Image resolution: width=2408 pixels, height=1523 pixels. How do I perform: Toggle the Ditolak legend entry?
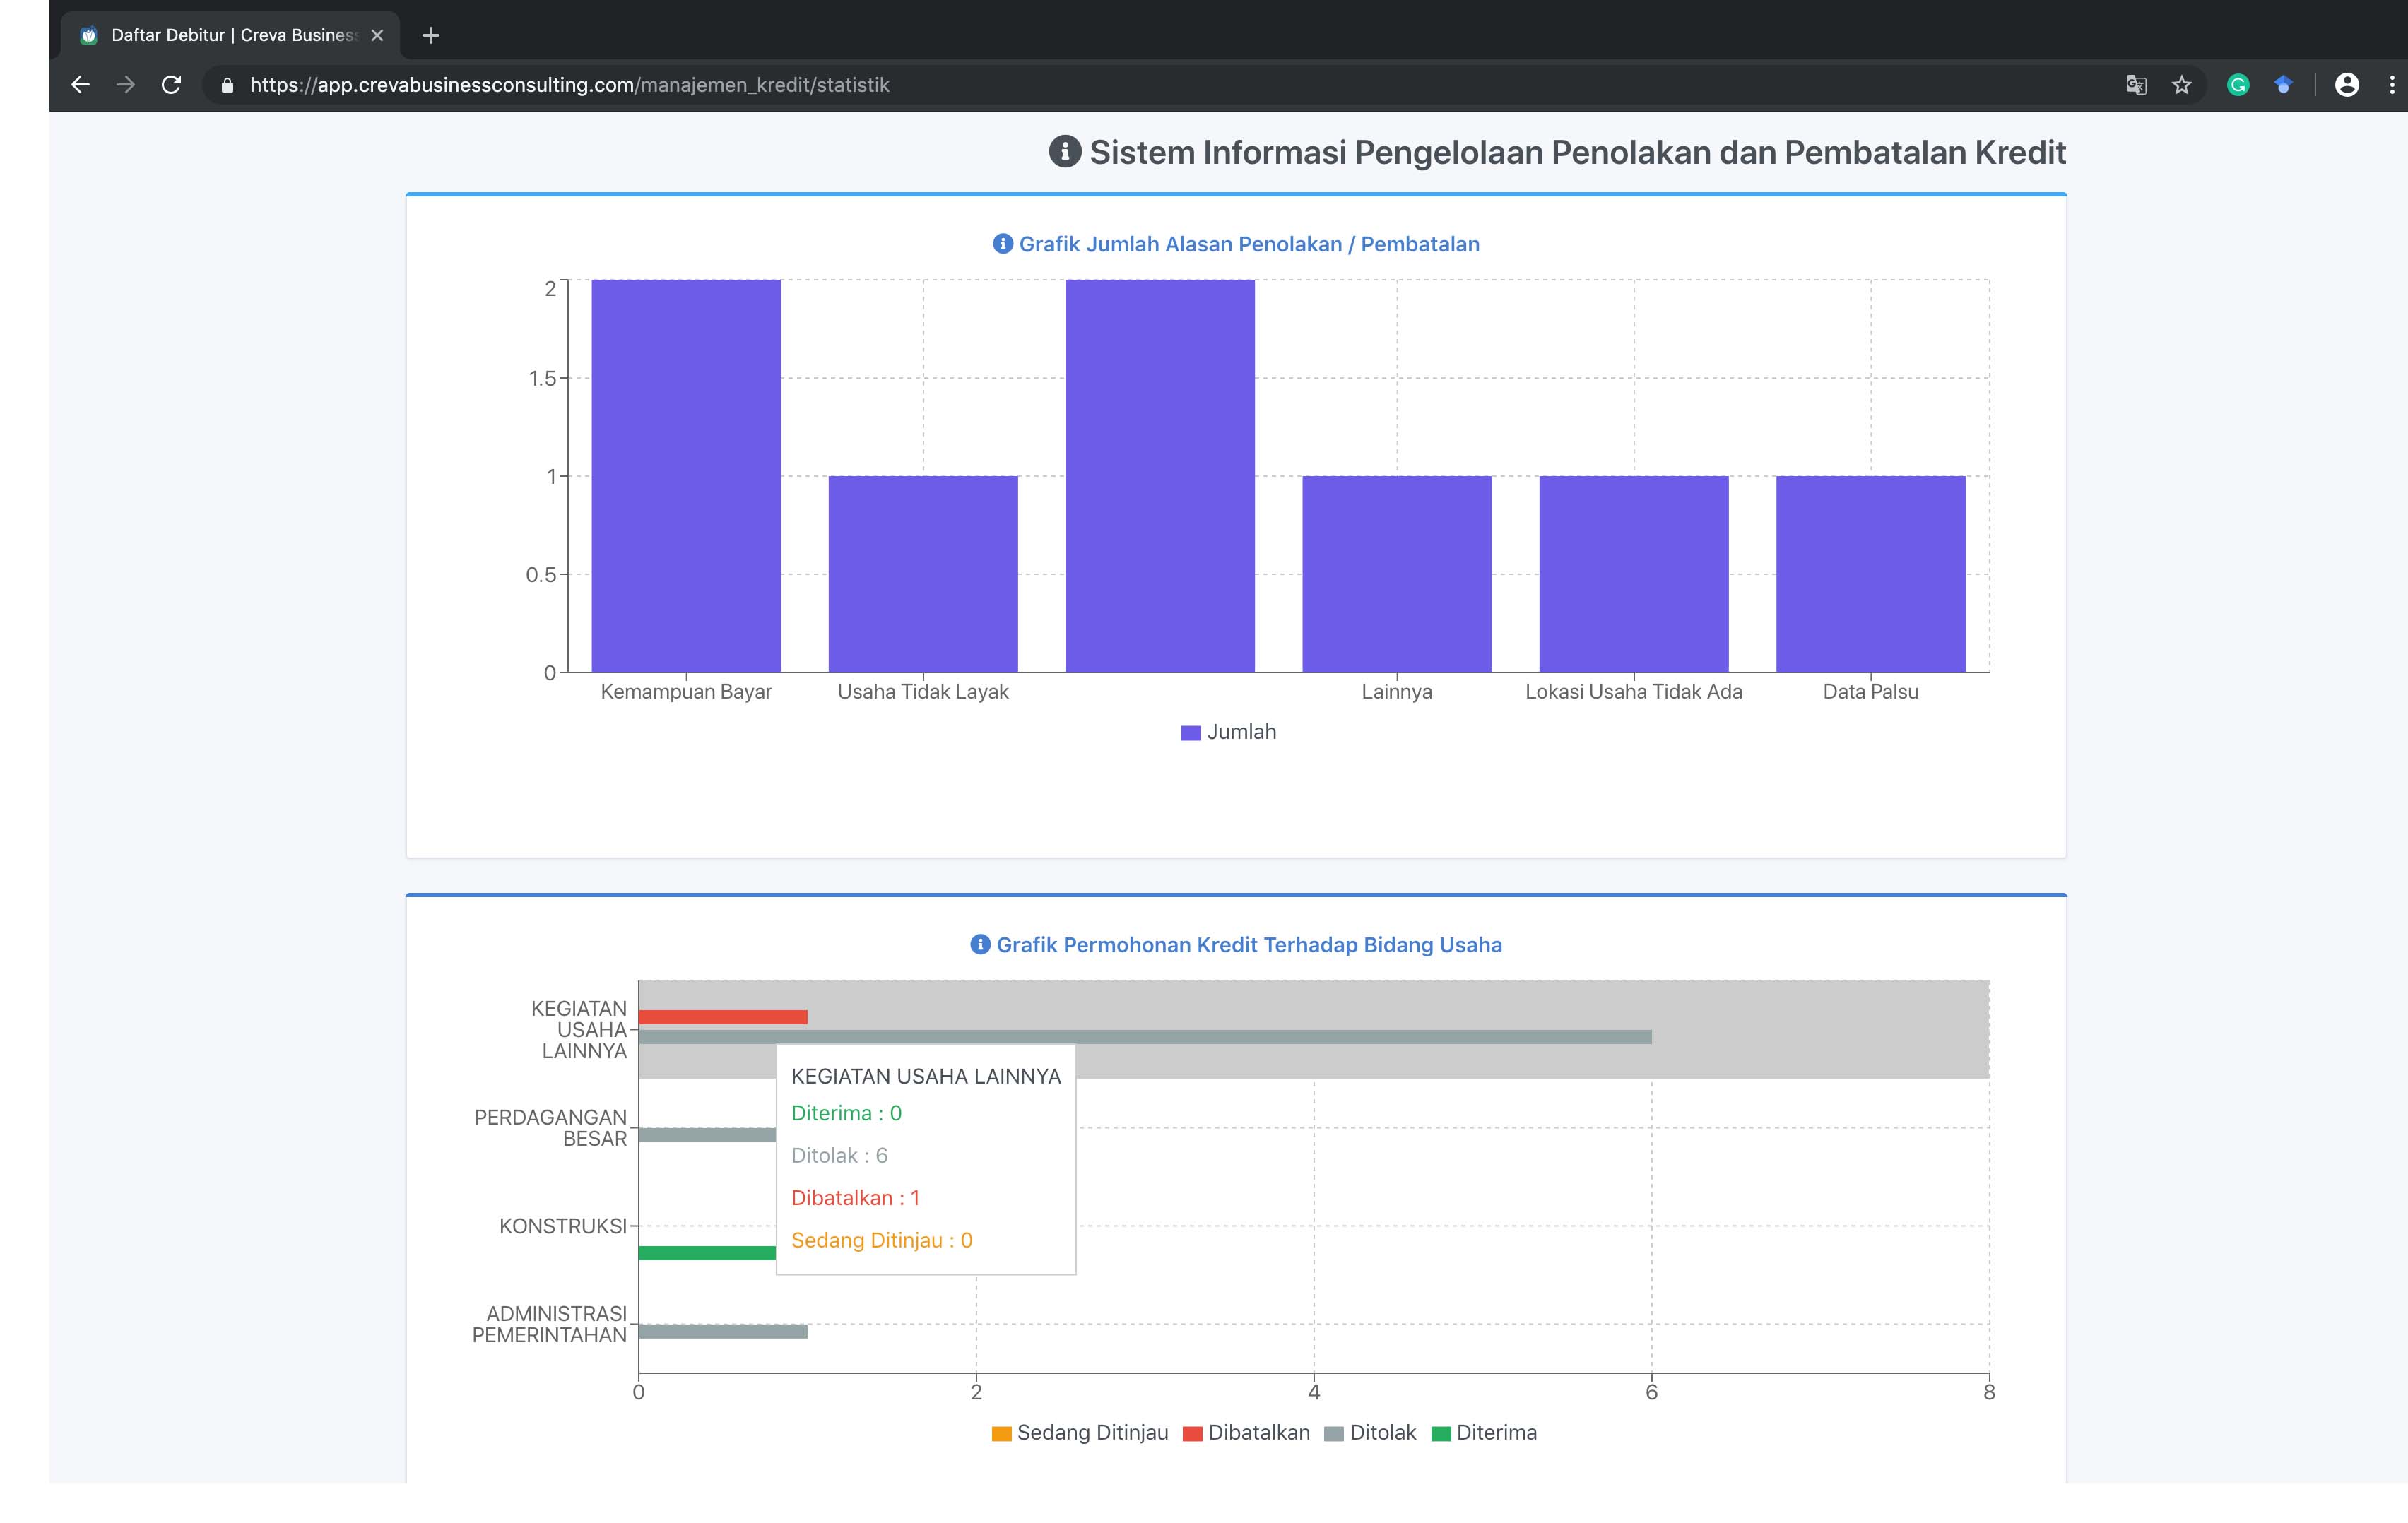click(1370, 1432)
